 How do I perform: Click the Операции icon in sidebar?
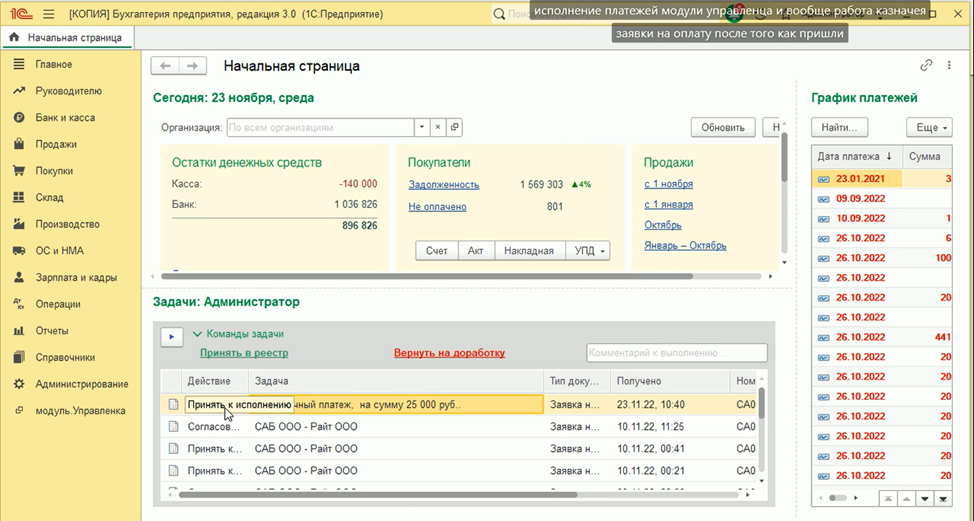click(x=19, y=304)
